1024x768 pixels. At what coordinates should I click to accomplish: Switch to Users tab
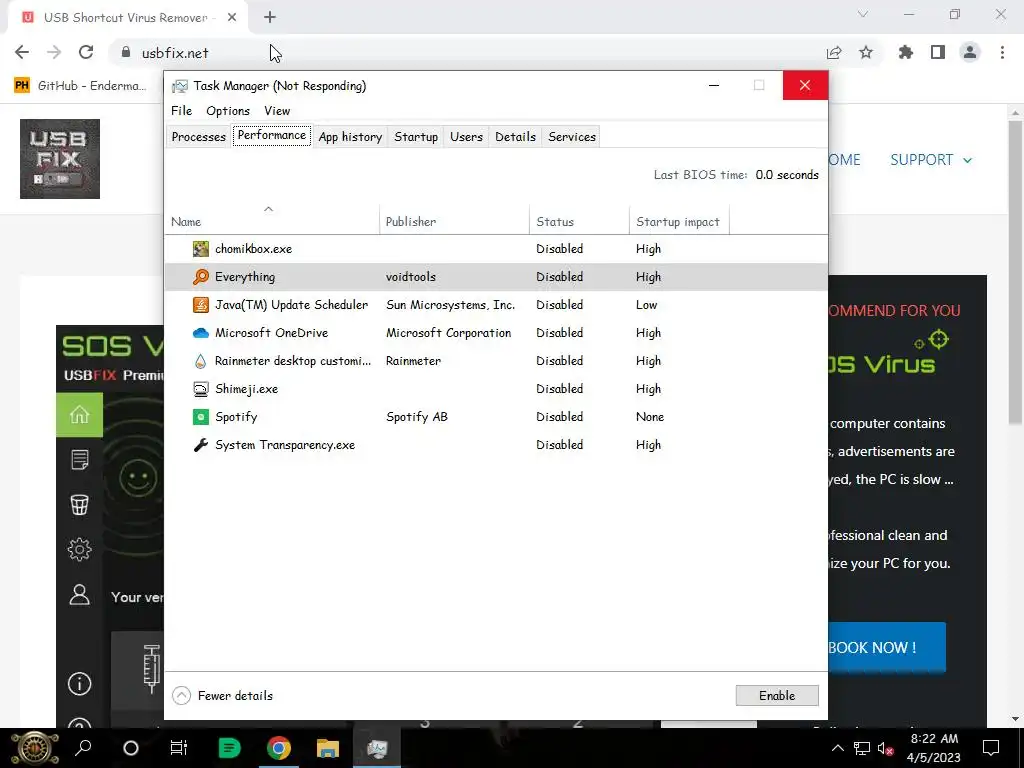pos(466,137)
